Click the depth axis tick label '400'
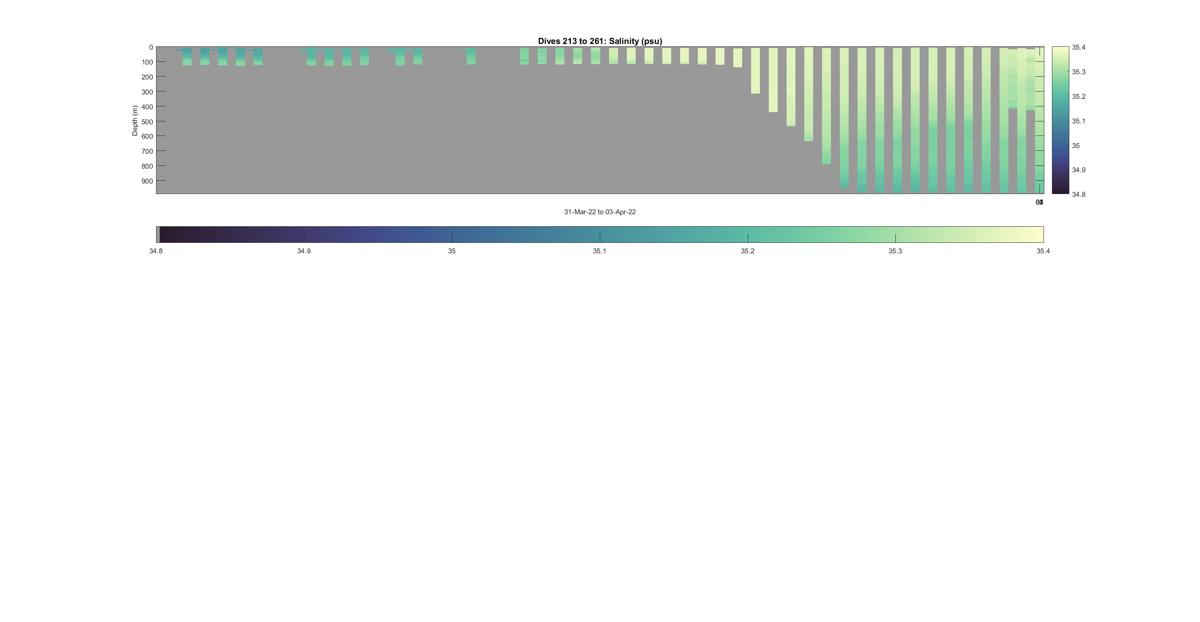Viewport: 1200px width, 622px height. coord(147,107)
